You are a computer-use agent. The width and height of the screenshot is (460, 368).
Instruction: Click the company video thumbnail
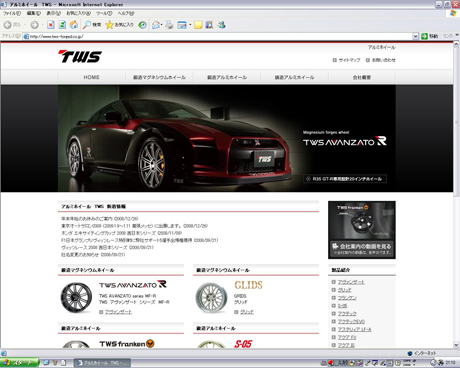point(362,230)
